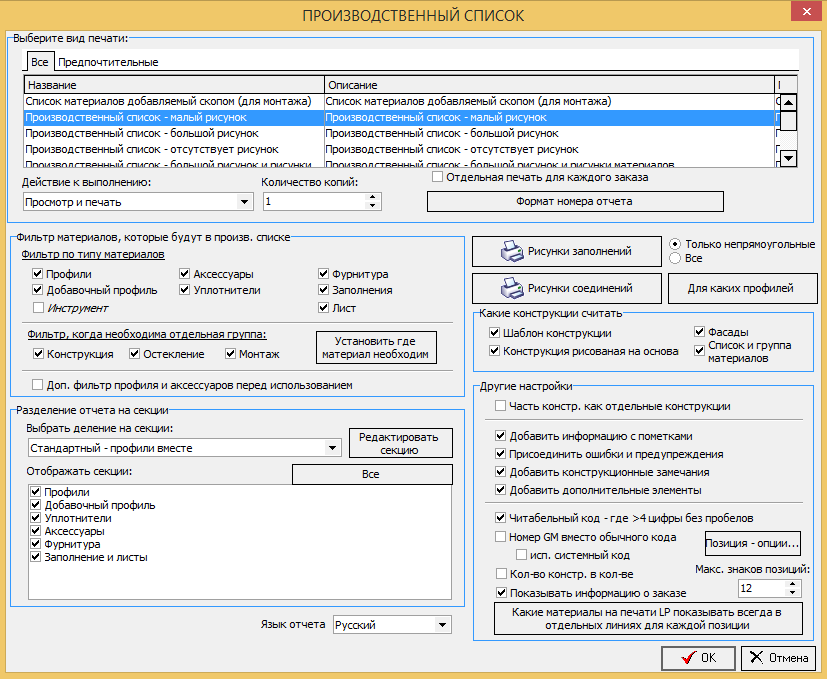Toggle the Фасады checkbox
The width and height of the screenshot is (827, 679).
click(699, 332)
